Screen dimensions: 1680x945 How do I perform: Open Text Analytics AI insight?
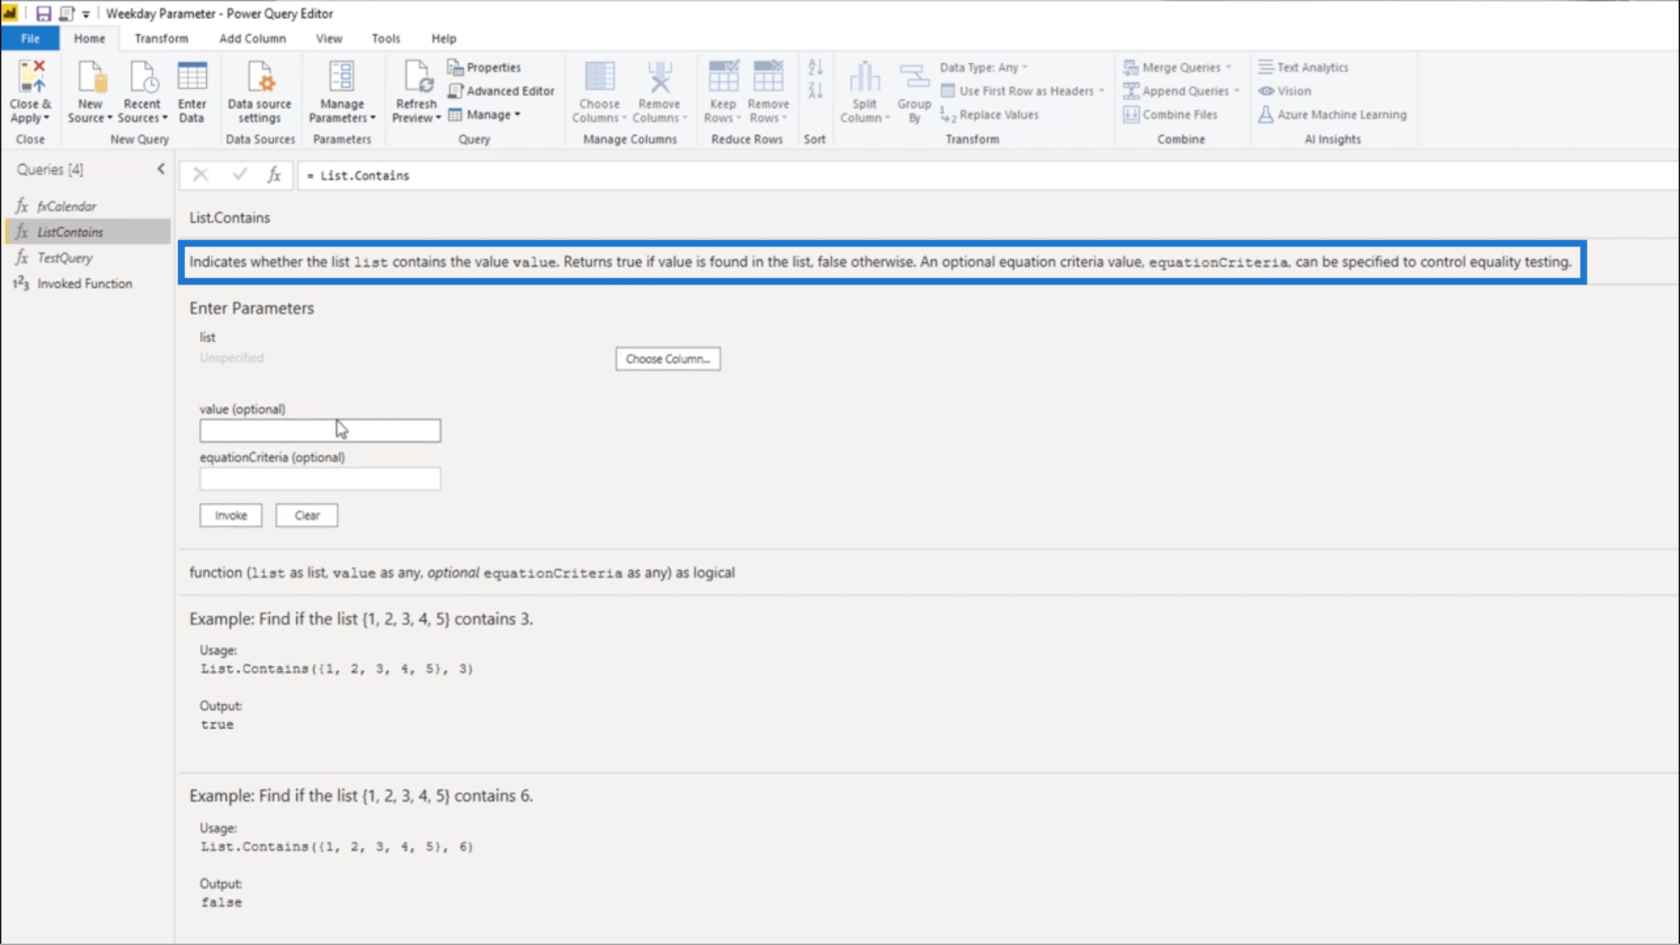(1303, 67)
